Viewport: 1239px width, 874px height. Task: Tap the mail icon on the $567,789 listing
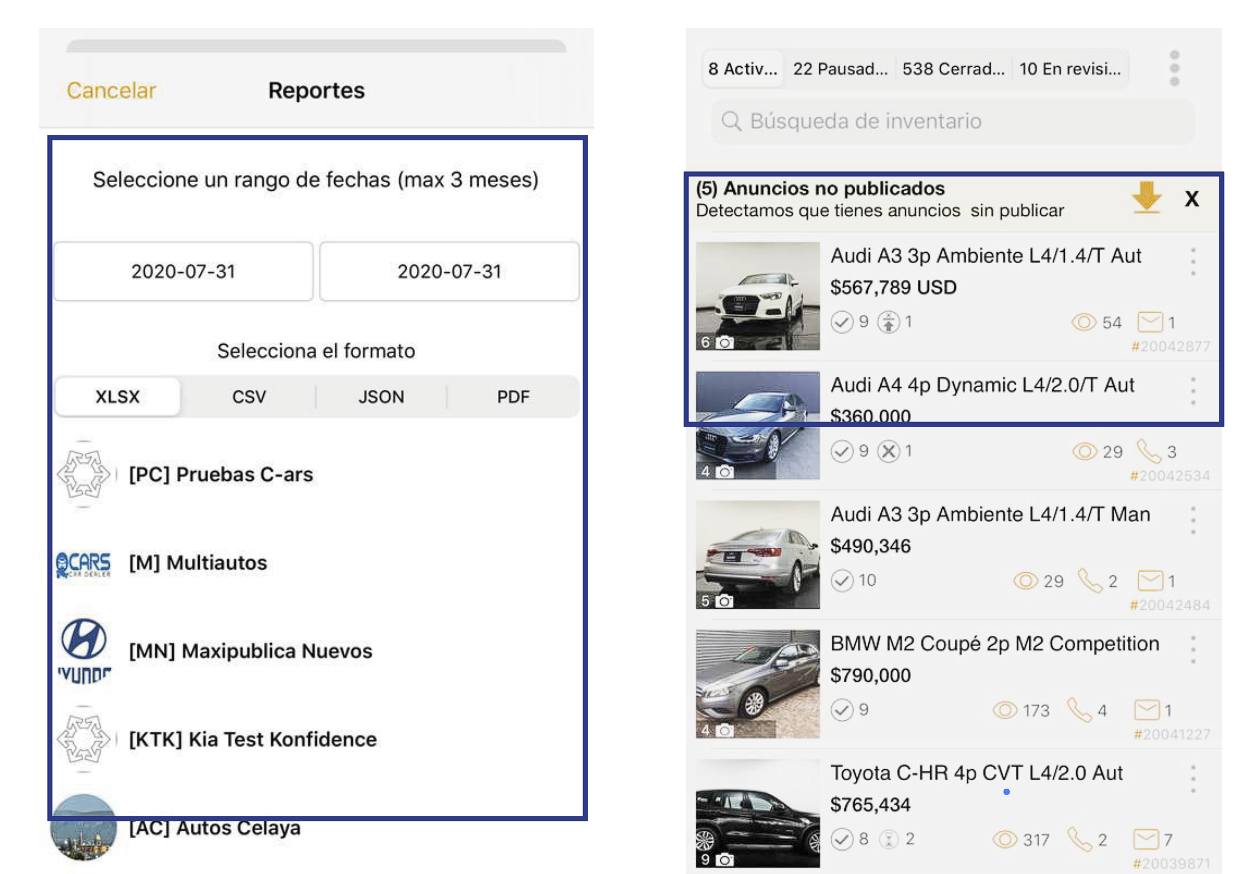click(1150, 322)
